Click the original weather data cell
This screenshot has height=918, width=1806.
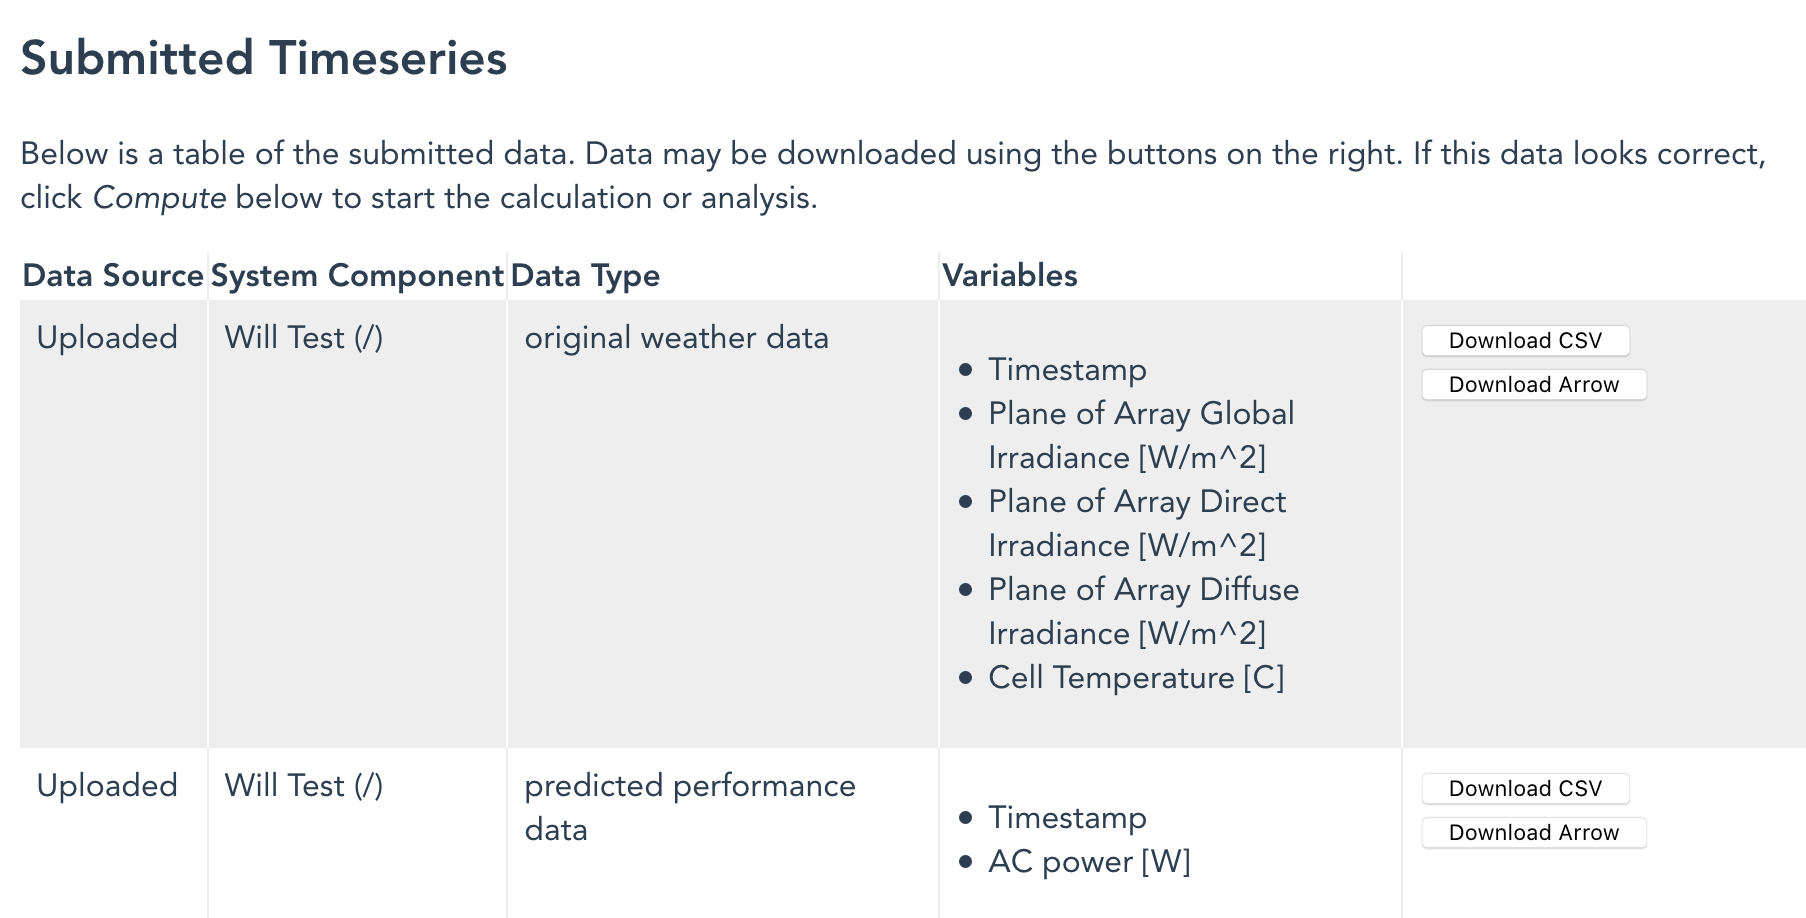677,337
